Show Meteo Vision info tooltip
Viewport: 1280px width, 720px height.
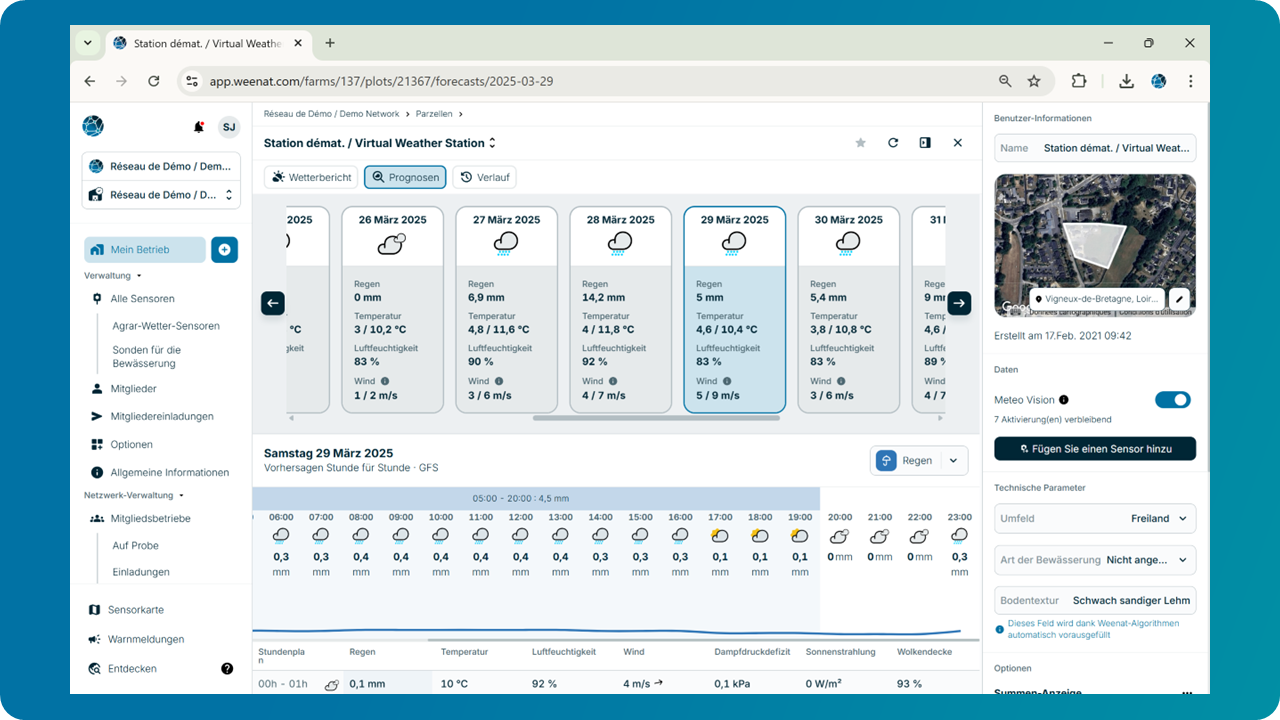[x=1064, y=400]
